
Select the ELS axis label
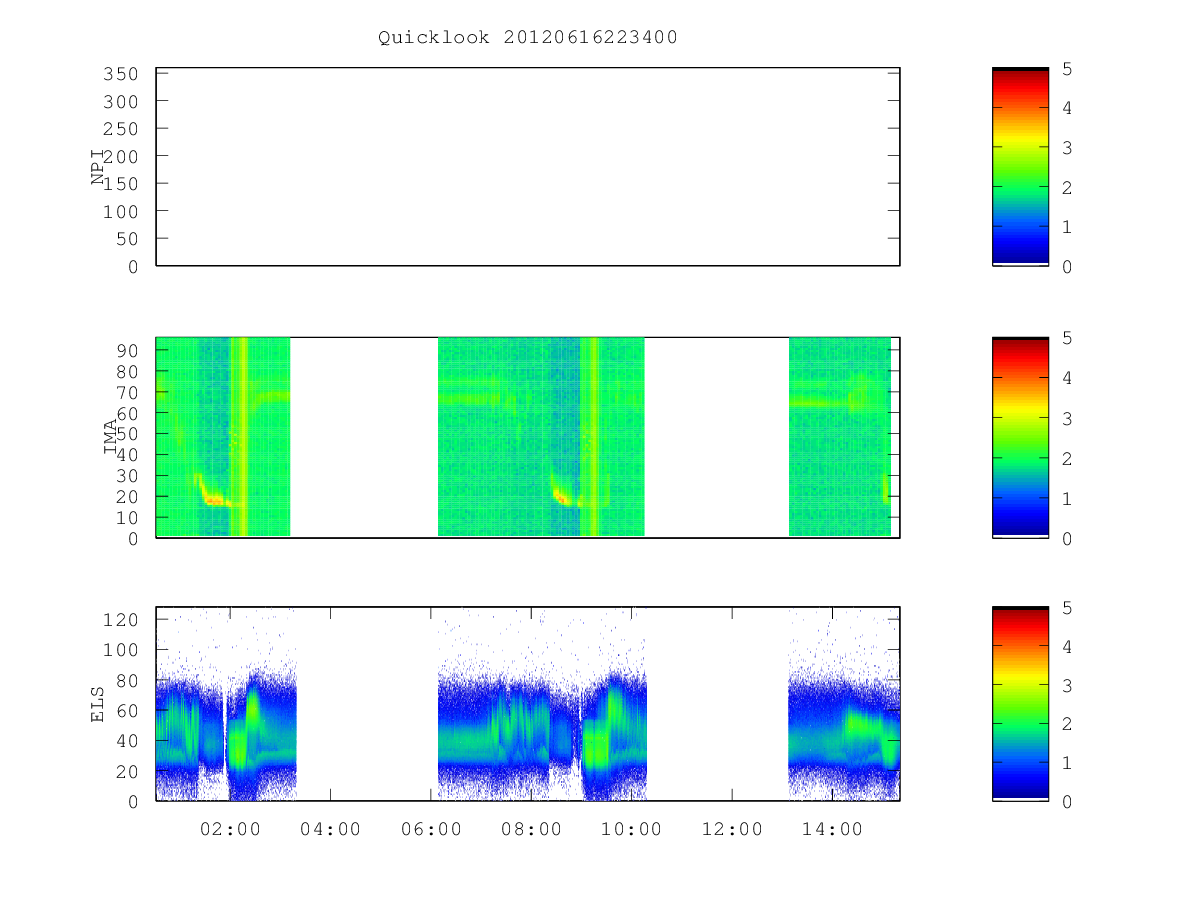[x=98, y=704]
